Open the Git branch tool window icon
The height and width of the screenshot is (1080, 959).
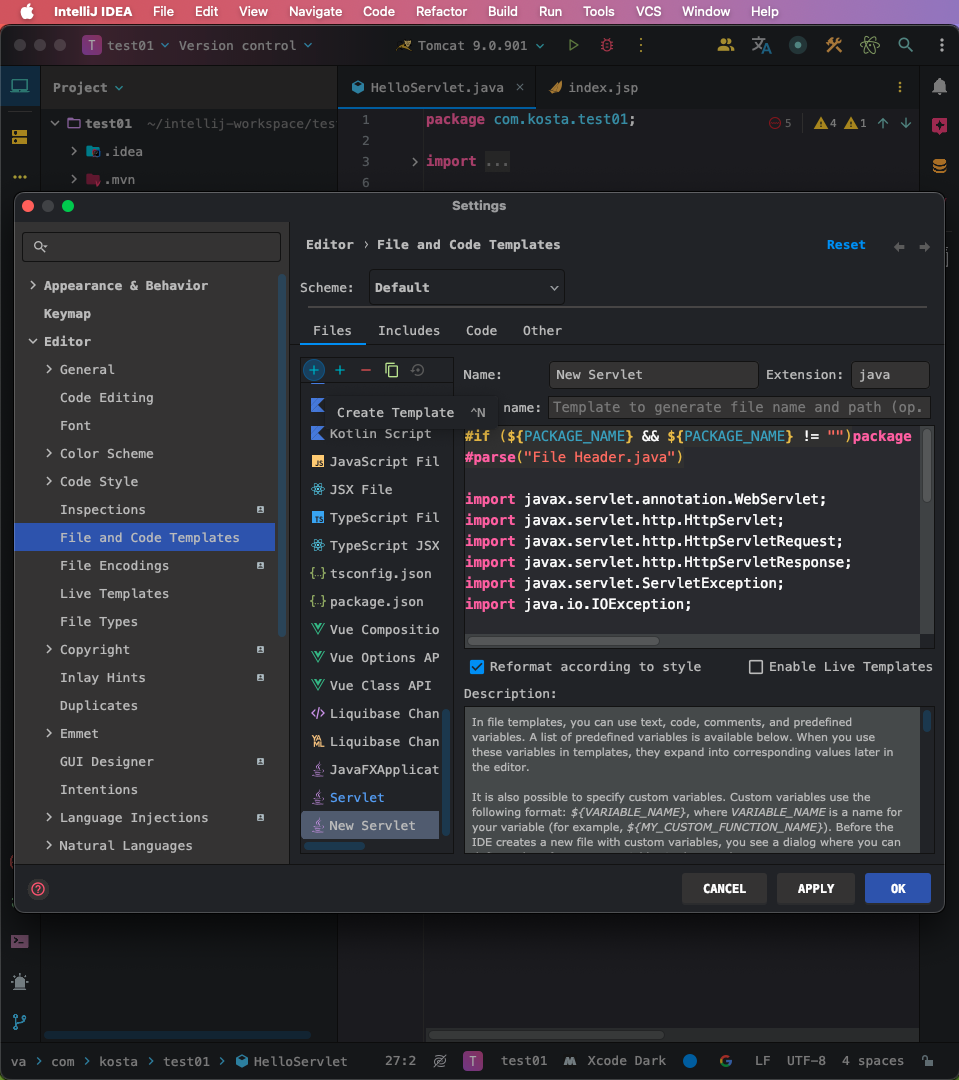pos(20,1022)
